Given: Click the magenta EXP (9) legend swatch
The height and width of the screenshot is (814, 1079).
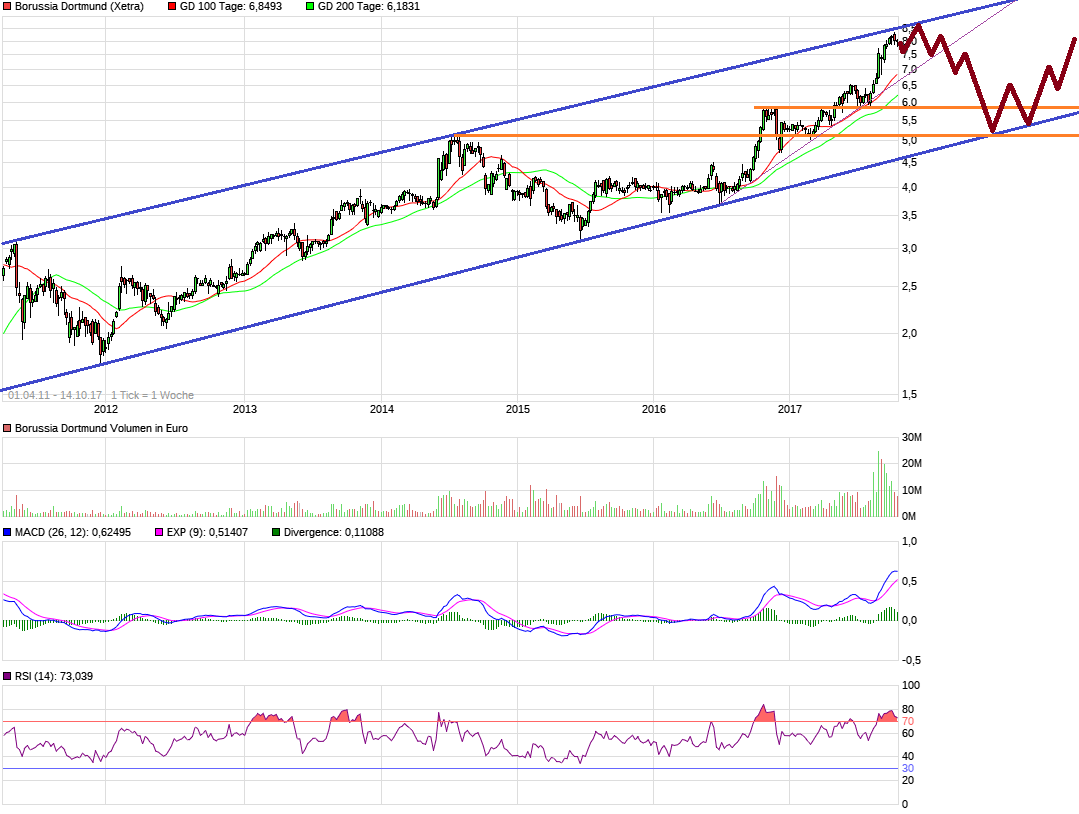Looking at the screenshot, I should (160, 532).
